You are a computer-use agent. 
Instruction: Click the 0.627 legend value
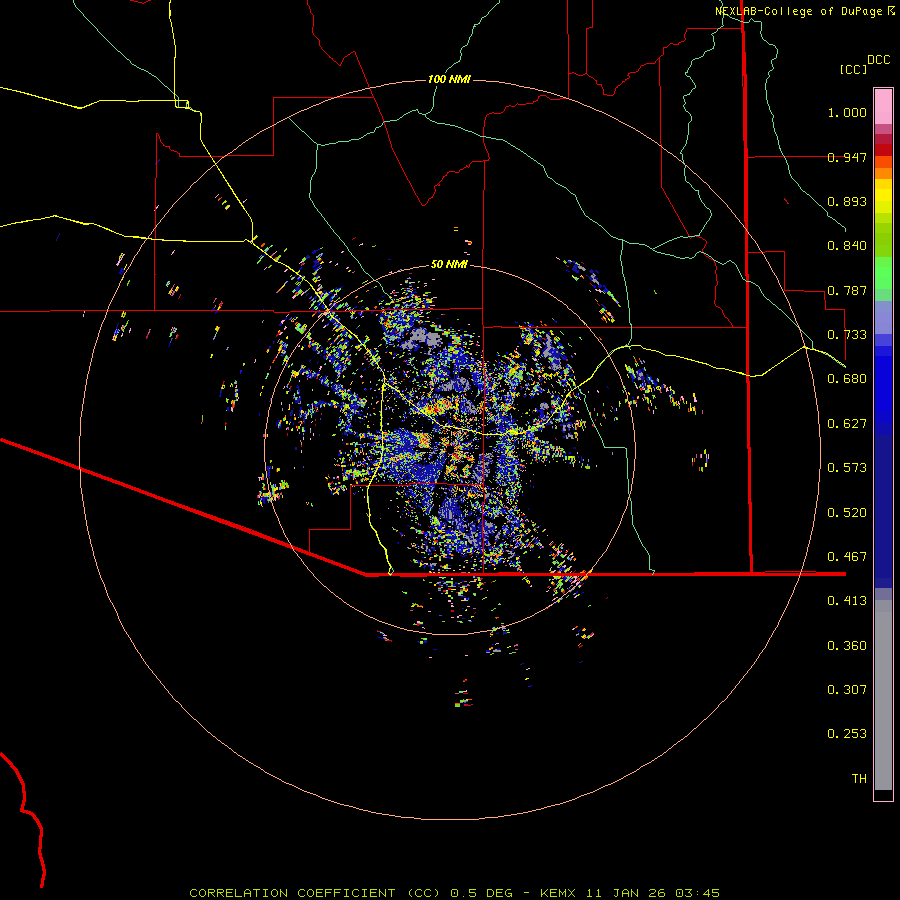tap(847, 424)
